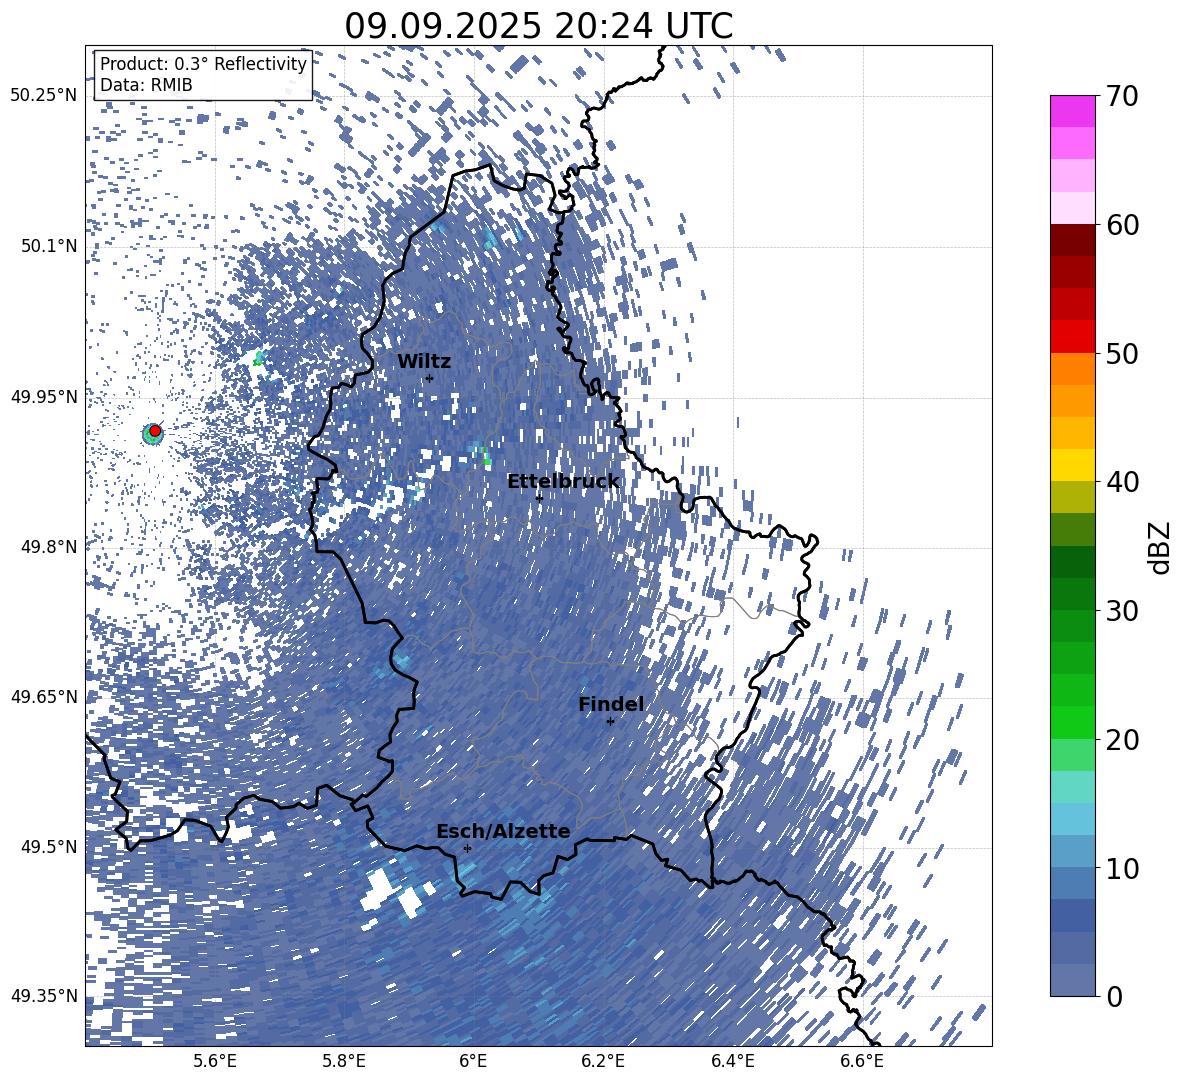Click the 49.35°N latitude label
The height and width of the screenshot is (1081, 1184).
click(45, 996)
